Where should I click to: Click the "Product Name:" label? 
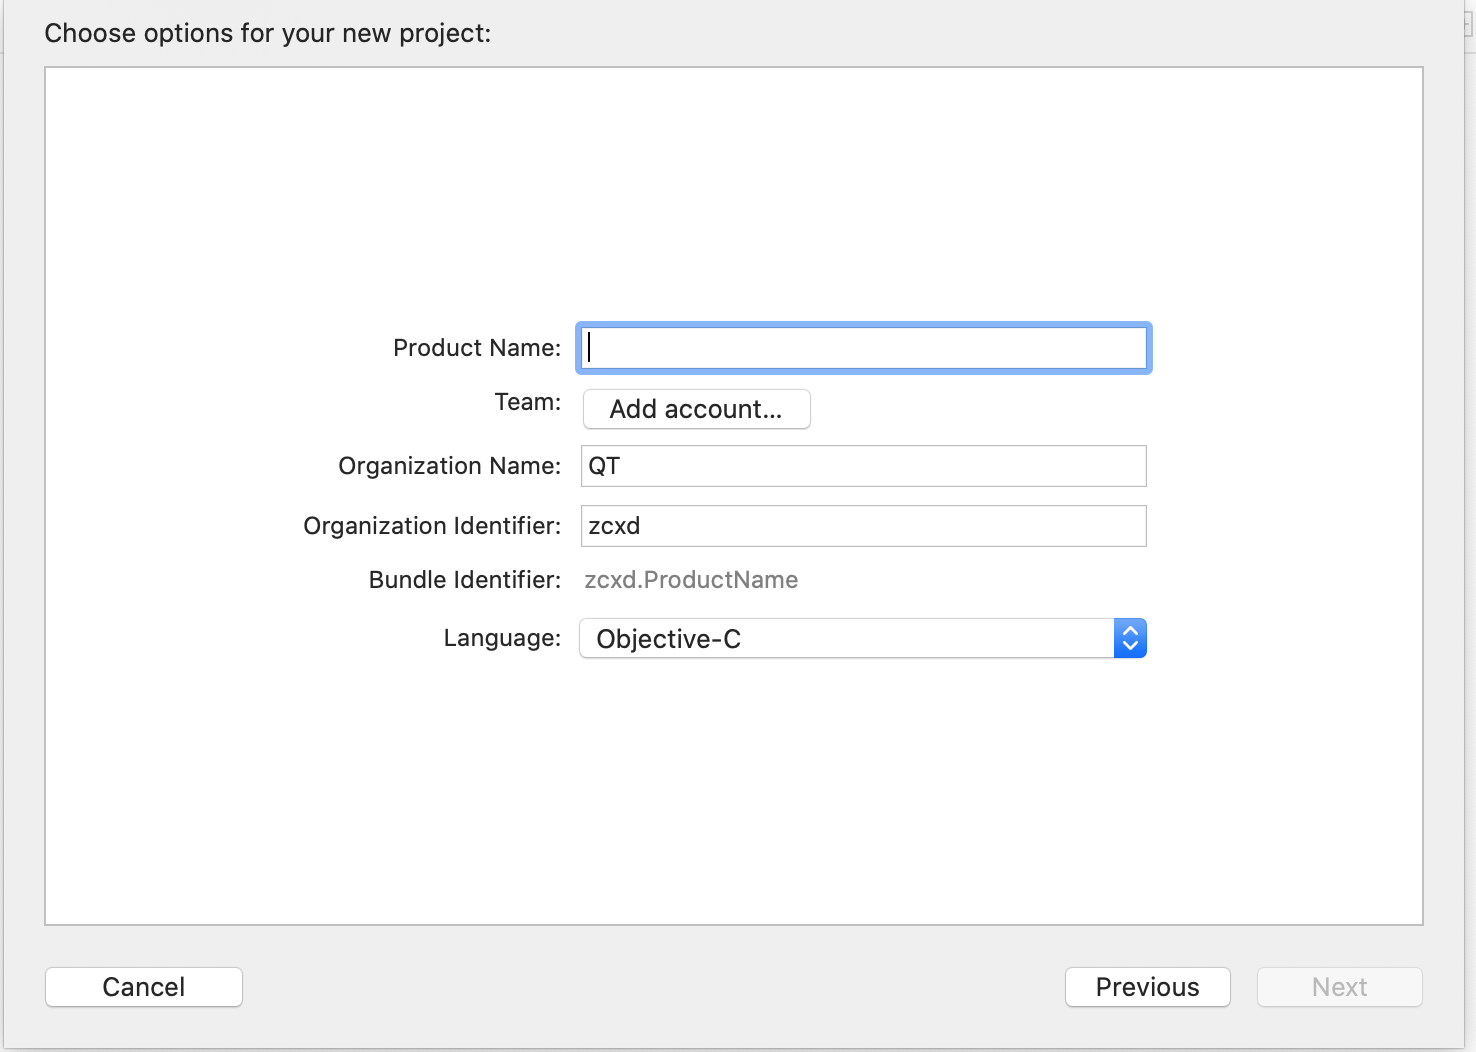tap(477, 348)
